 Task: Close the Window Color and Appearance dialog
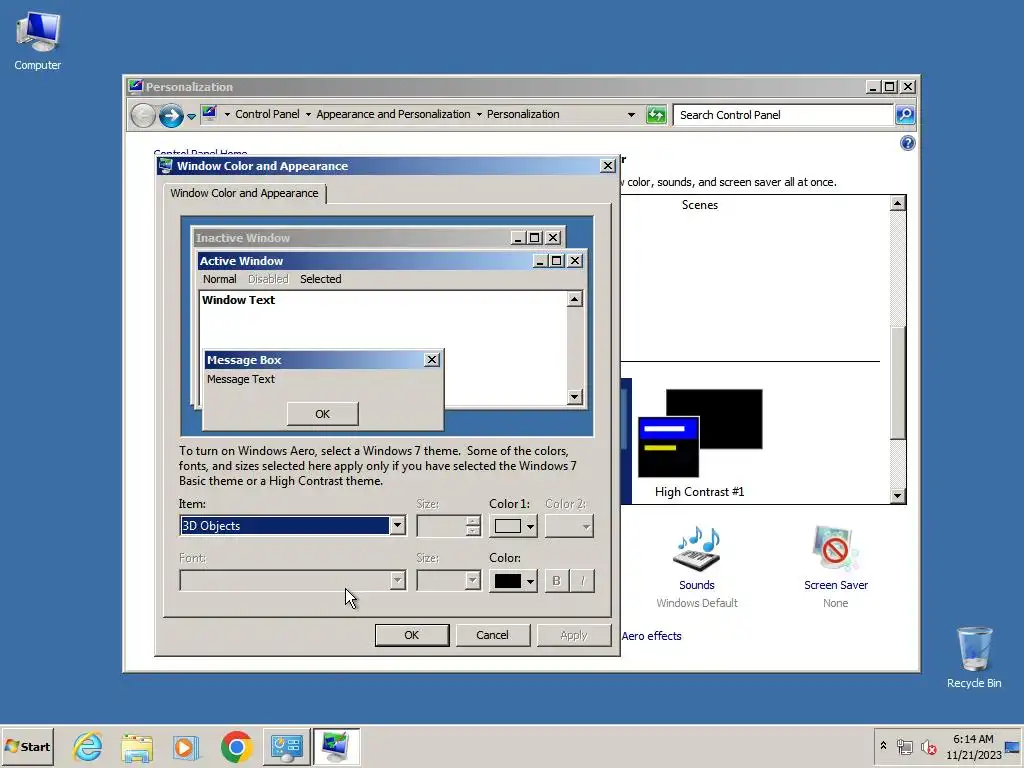coord(607,166)
